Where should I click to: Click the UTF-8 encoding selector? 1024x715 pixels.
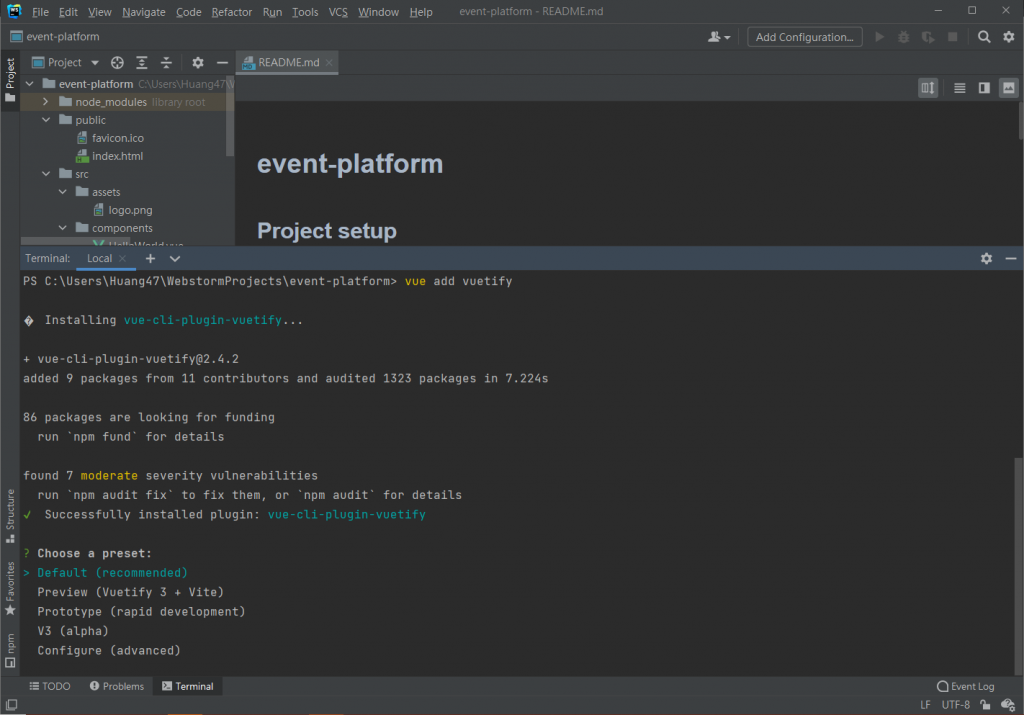(955, 705)
